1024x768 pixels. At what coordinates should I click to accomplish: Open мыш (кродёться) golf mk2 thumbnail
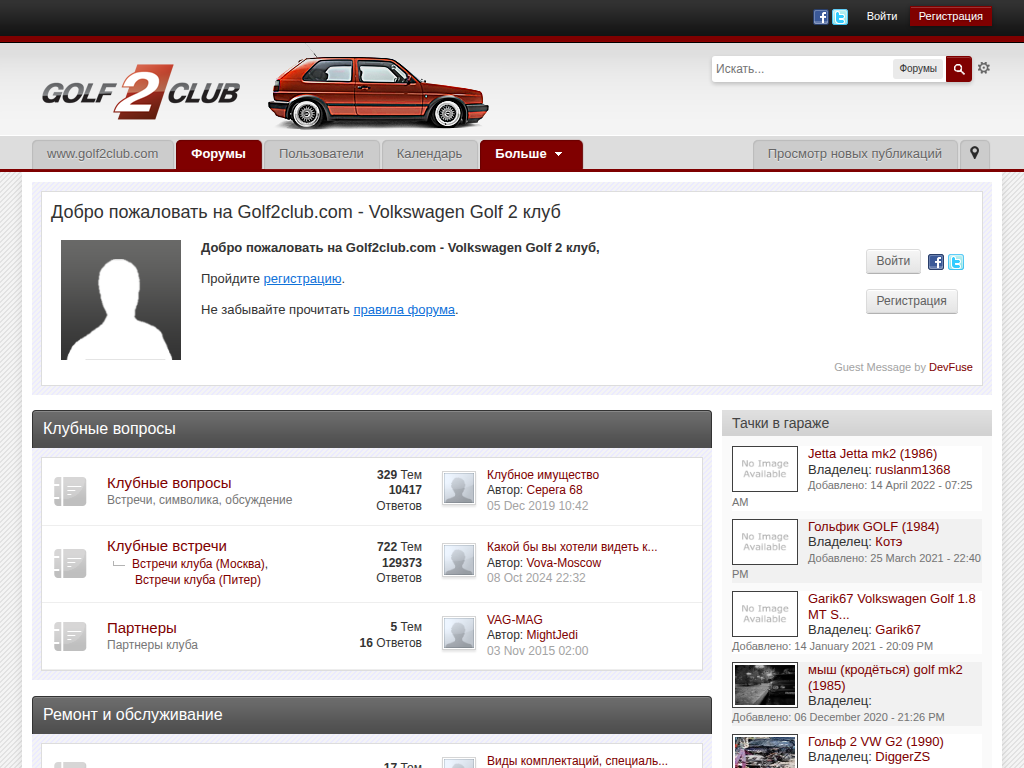(x=765, y=685)
